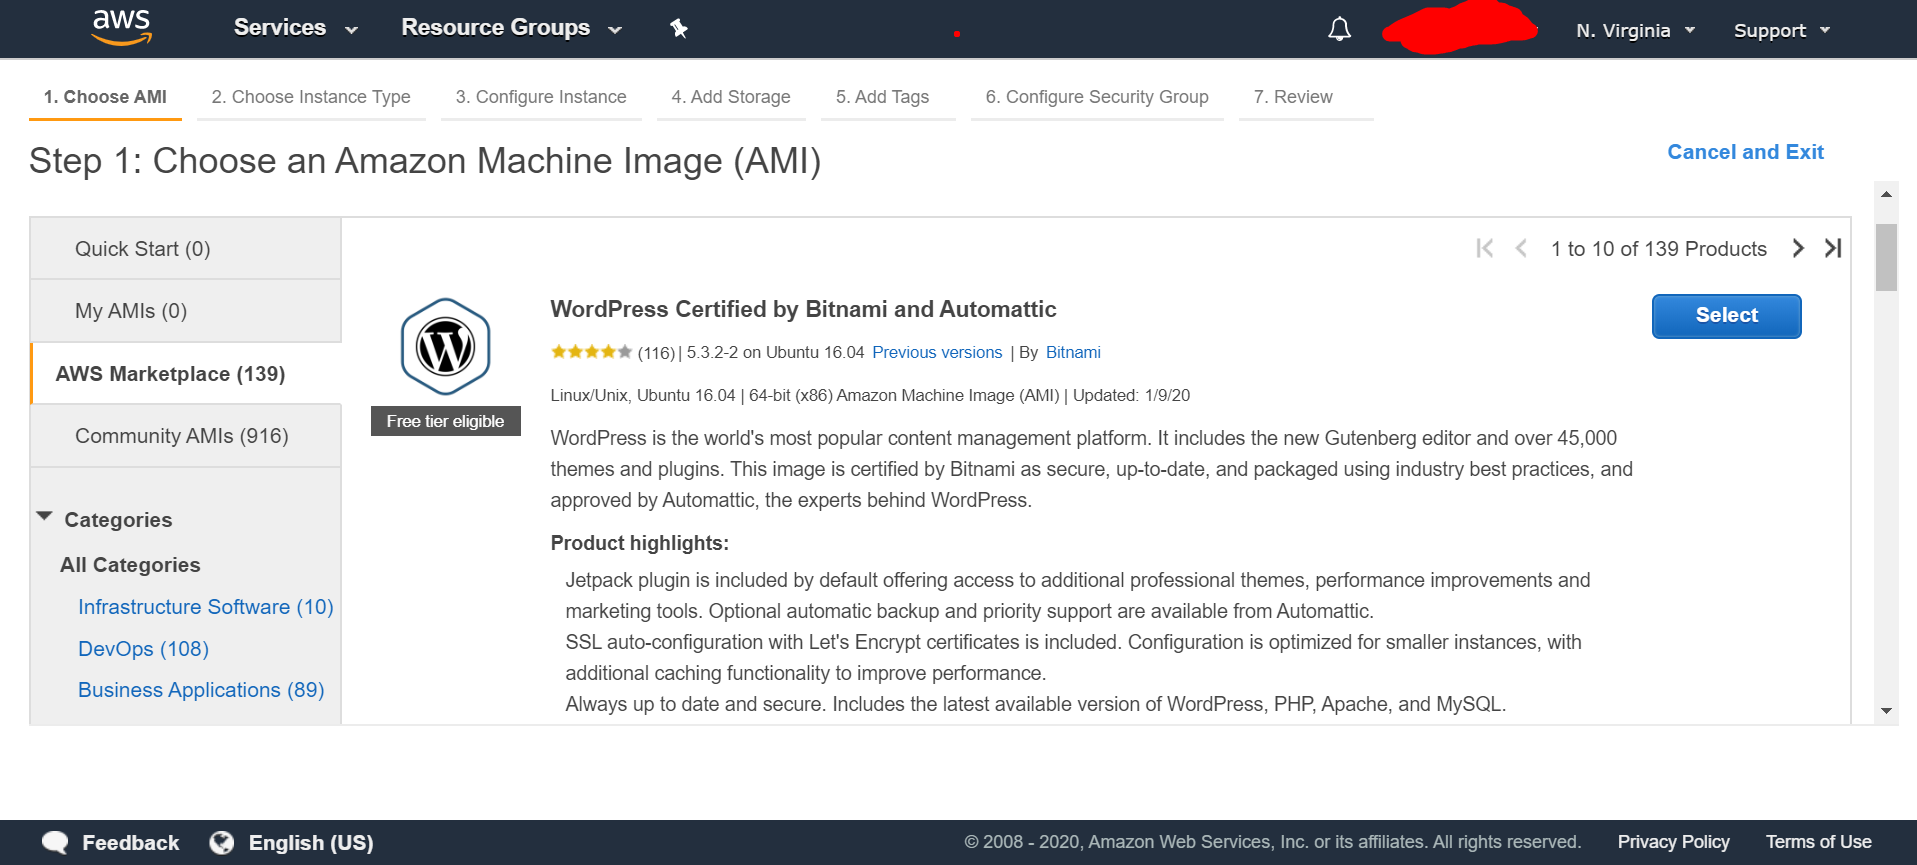Jump to first page of products

point(1485,248)
